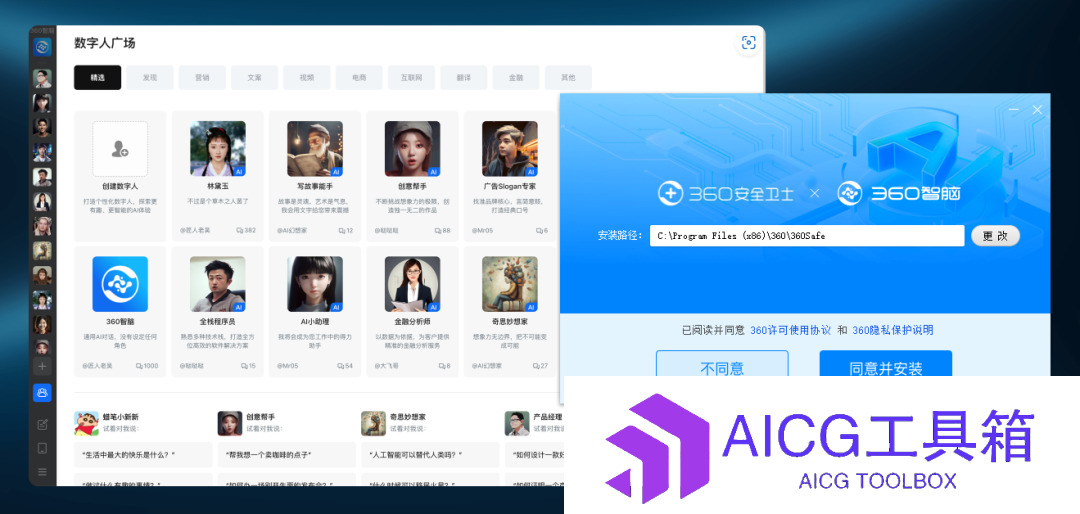Click the tablet device icon in sidebar
The width and height of the screenshot is (1080, 514).
pyautogui.click(x=42, y=449)
